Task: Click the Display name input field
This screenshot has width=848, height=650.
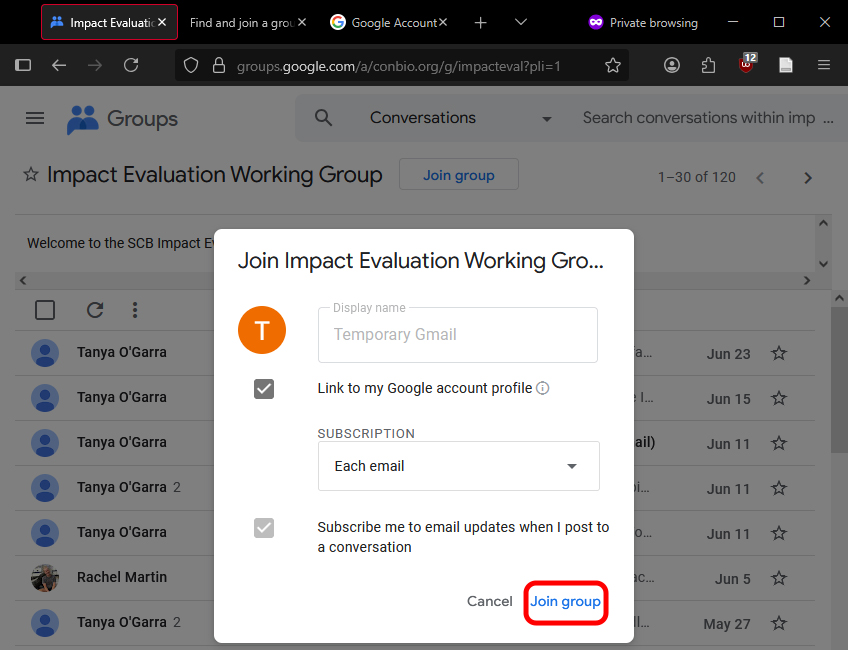Action: (458, 335)
